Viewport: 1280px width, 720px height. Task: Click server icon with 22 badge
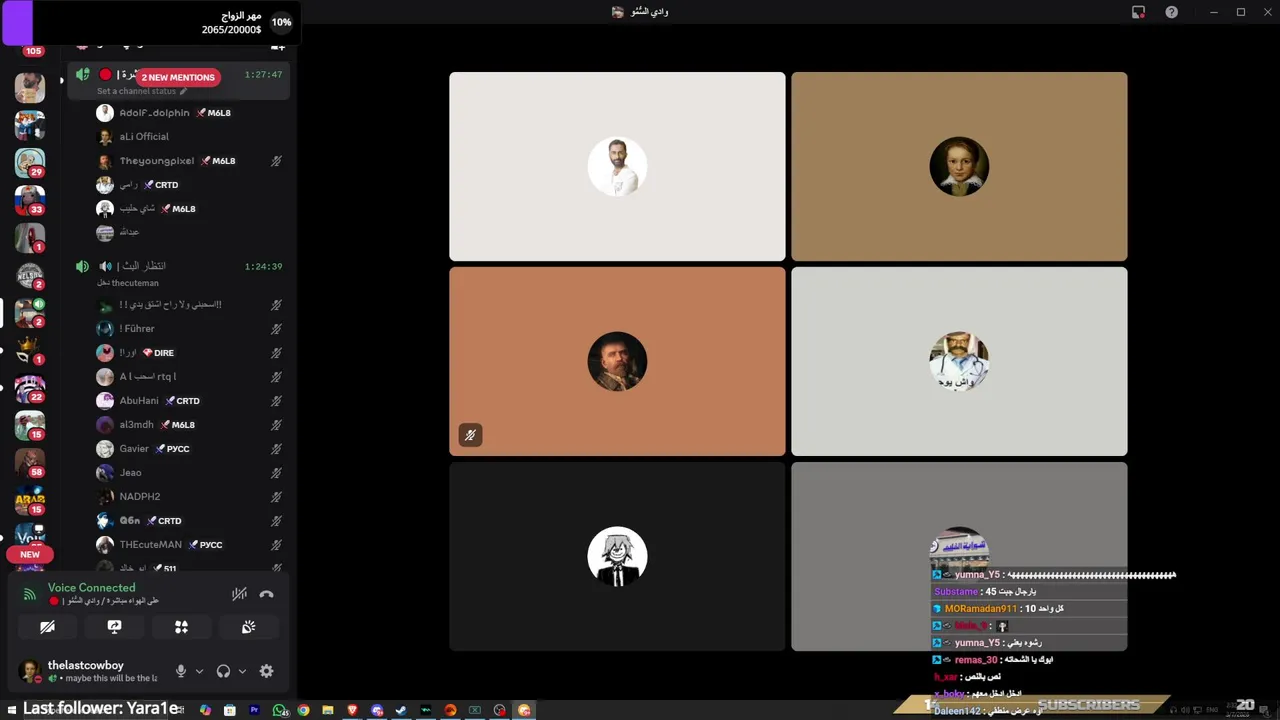click(x=30, y=388)
